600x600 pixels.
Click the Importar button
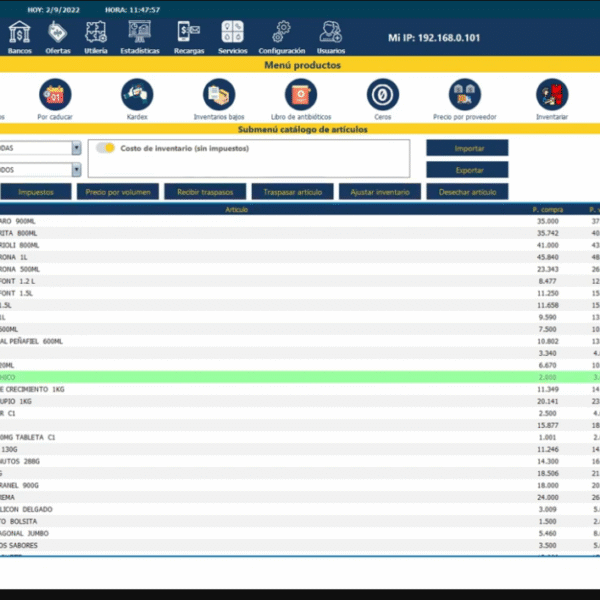(x=467, y=148)
